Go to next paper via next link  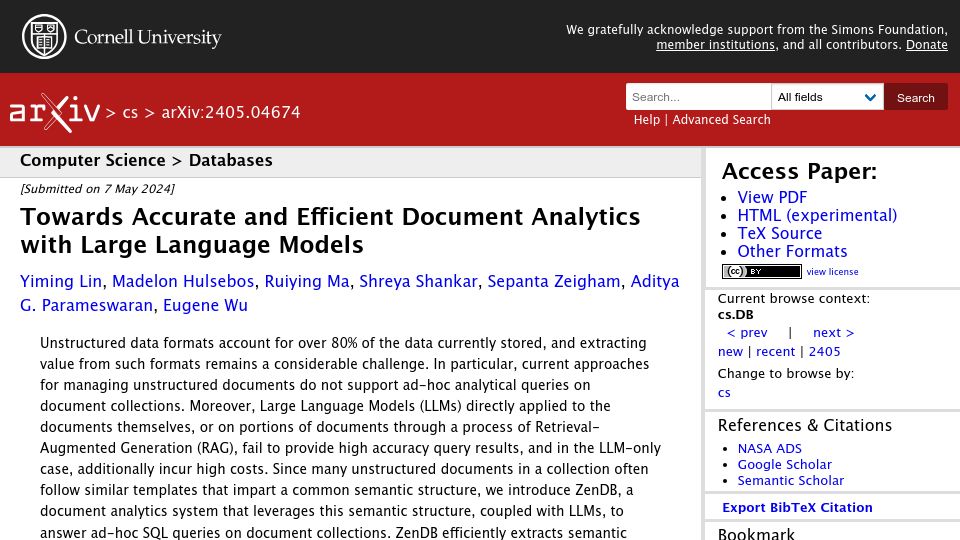pyautogui.click(x=833, y=332)
